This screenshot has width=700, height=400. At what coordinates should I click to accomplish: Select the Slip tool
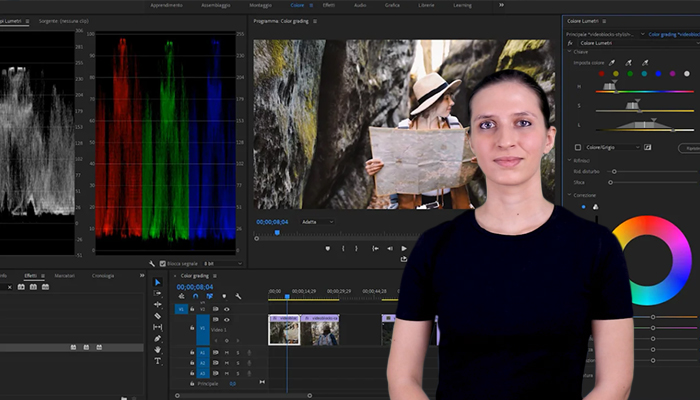coord(157,327)
